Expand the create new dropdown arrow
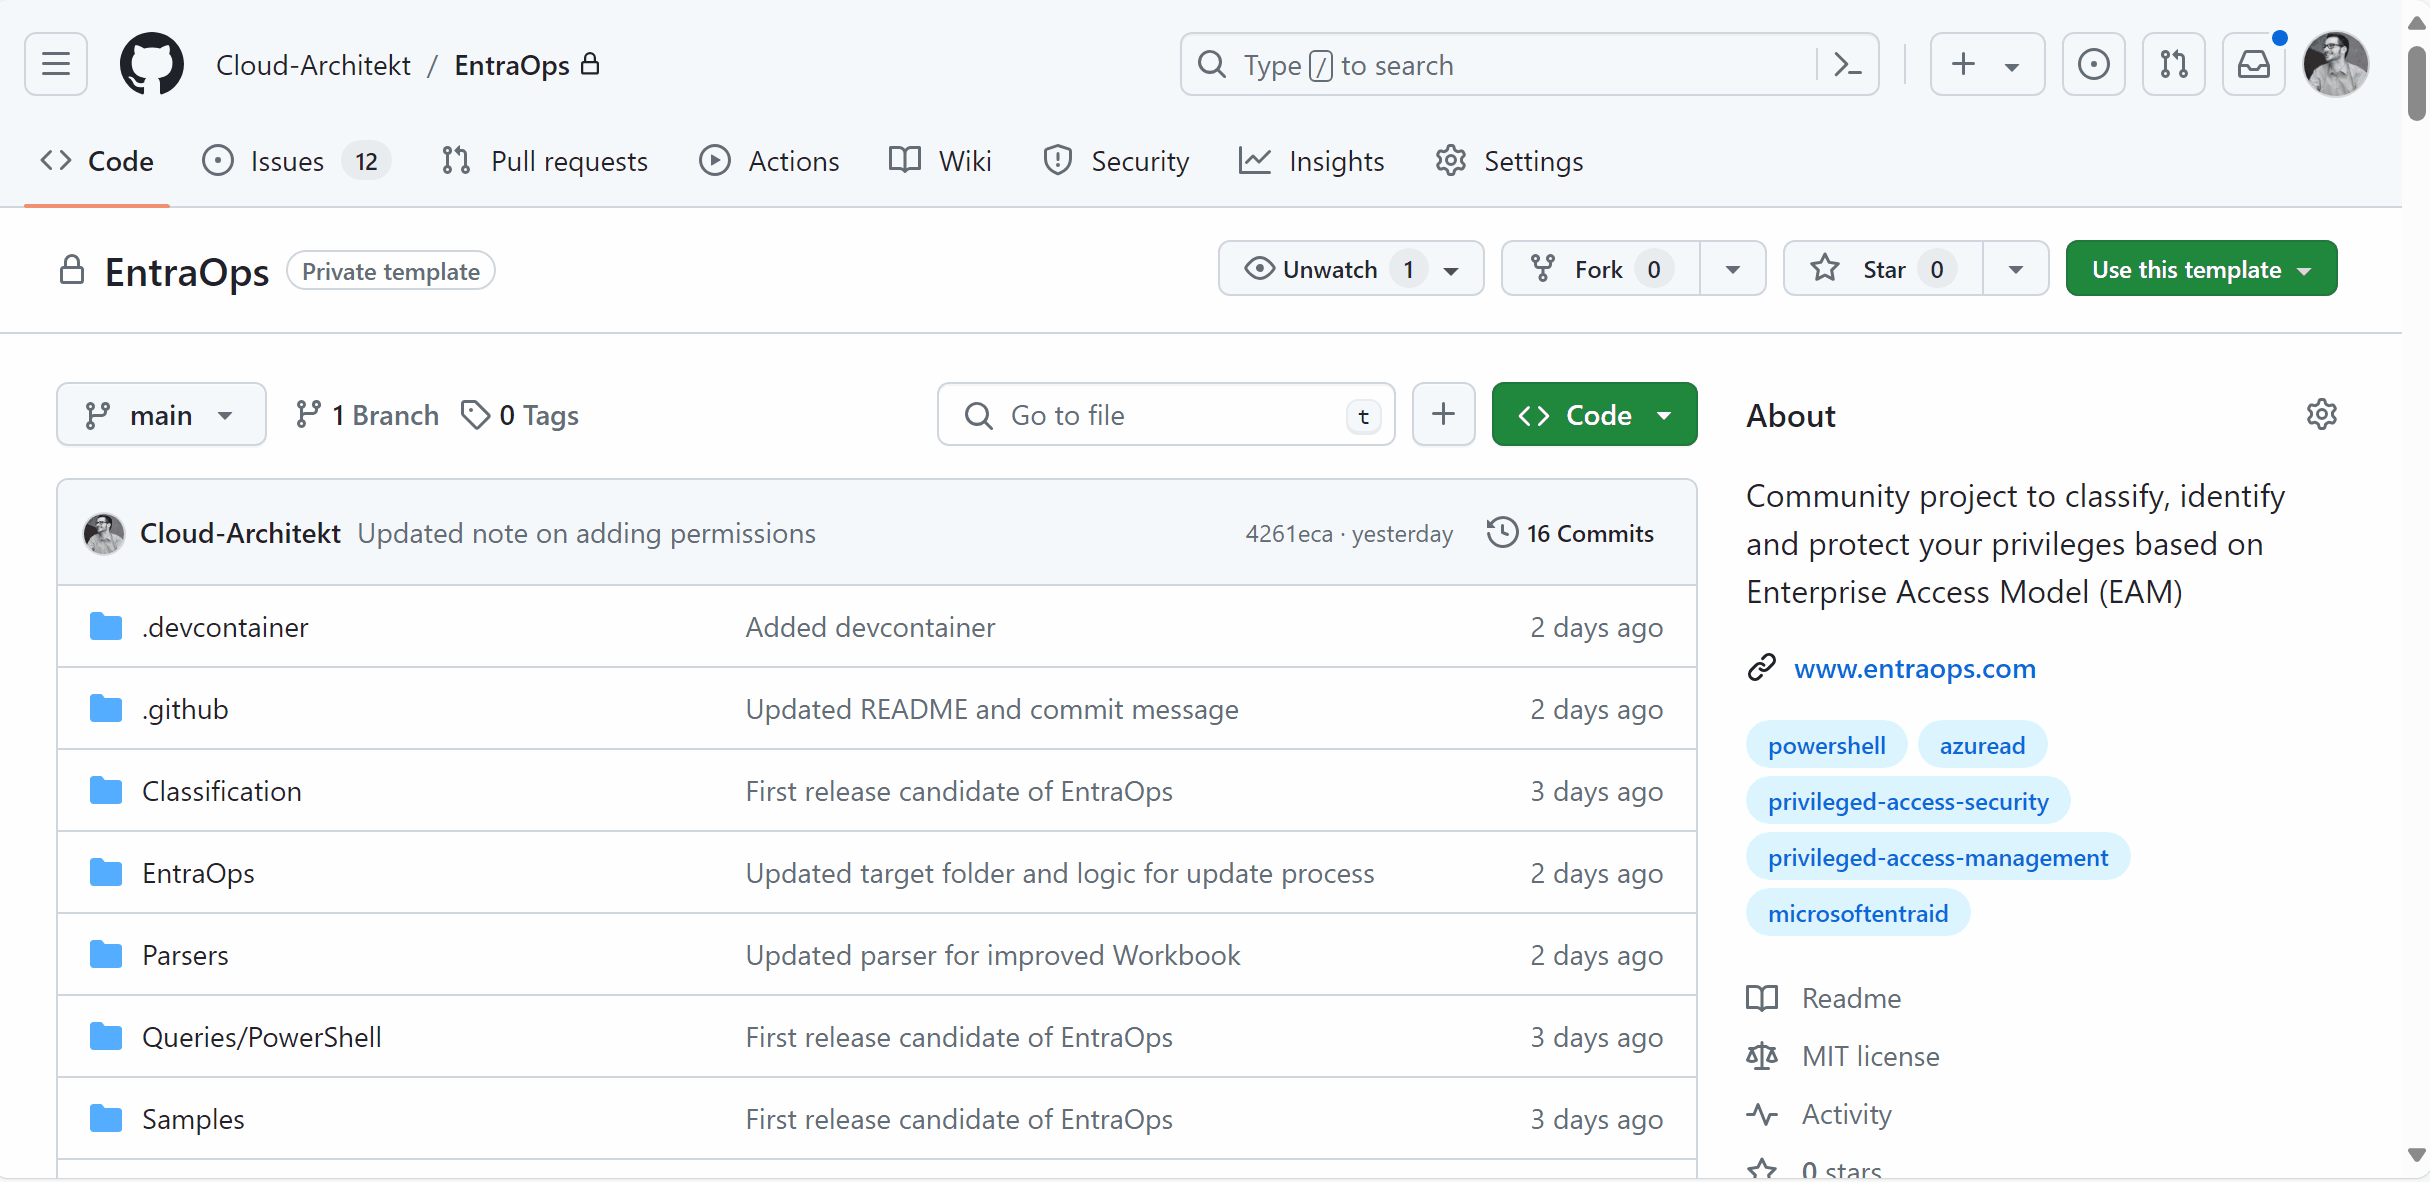Viewport: 2430px width, 1182px height. pyautogui.click(x=2012, y=67)
